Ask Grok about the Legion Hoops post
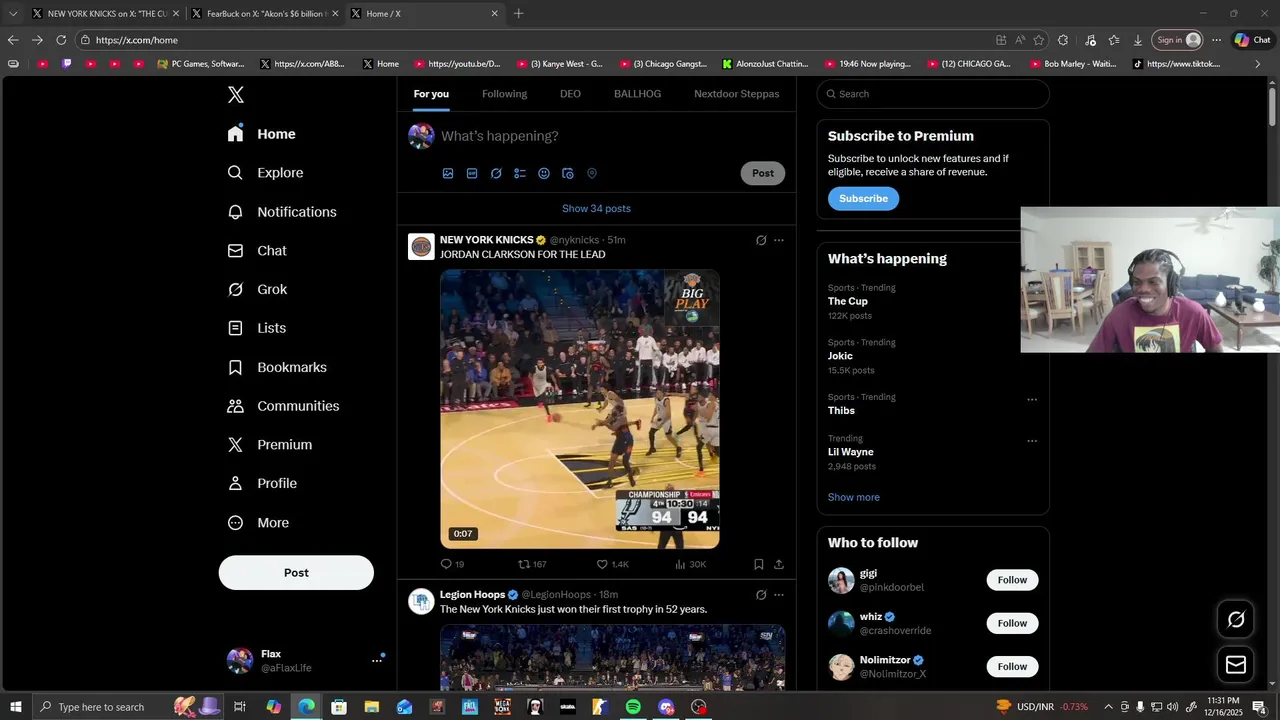This screenshot has width=1280, height=720. 761,595
